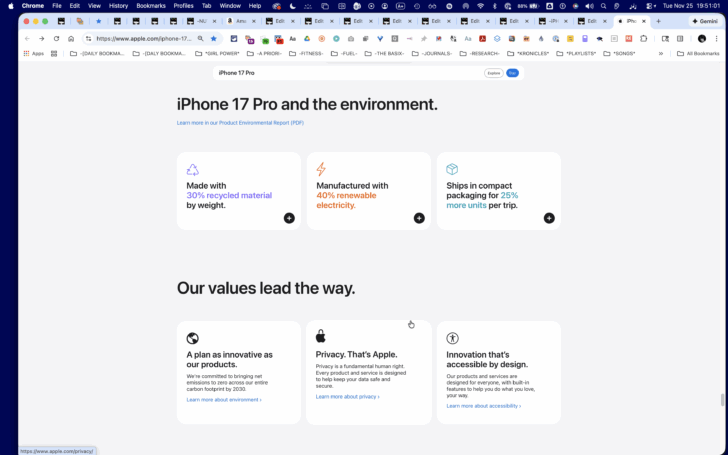The width and height of the screenshot is (728, 455).
Task: Show hidden bookmarks with the overflow chevron
Action: click(661, 53)
